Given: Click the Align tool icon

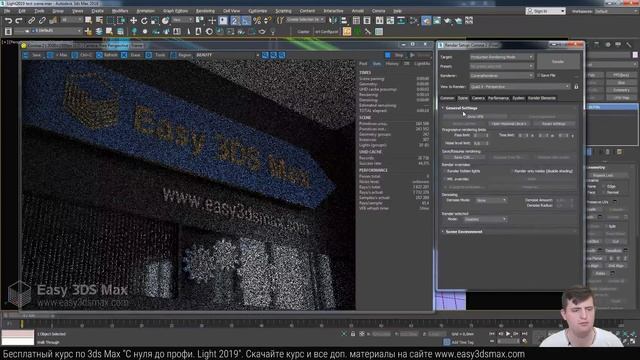Looking at the screenshot, I should click(344, 20).
